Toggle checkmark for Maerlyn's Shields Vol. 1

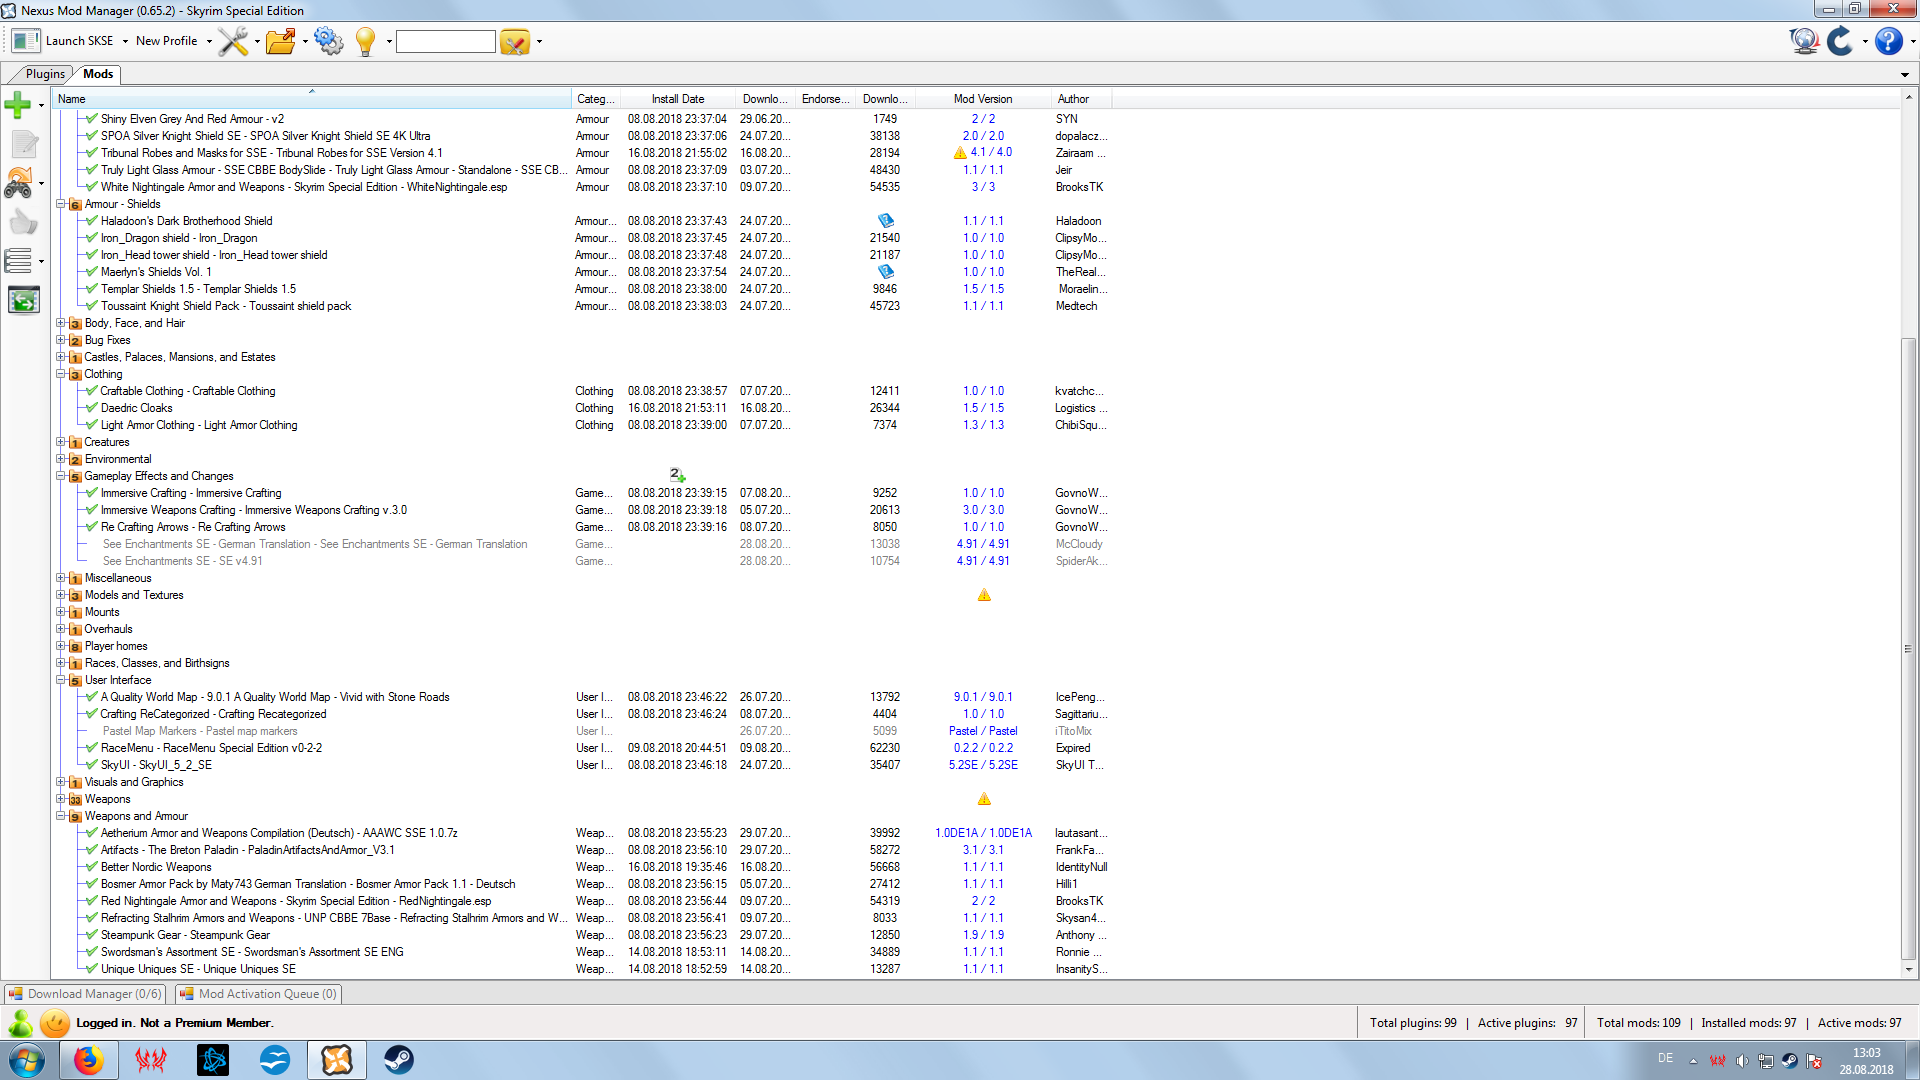tap(92, 272)
